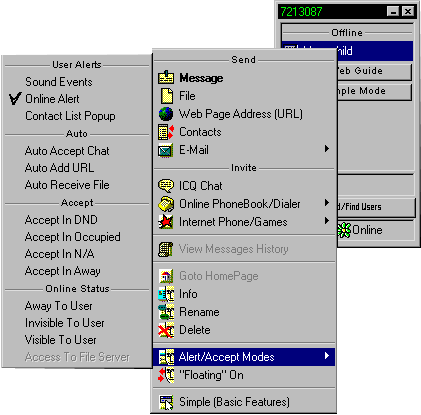Click the Web Guide button
This screenshot has width=421, height=415.
pos(374,71)
